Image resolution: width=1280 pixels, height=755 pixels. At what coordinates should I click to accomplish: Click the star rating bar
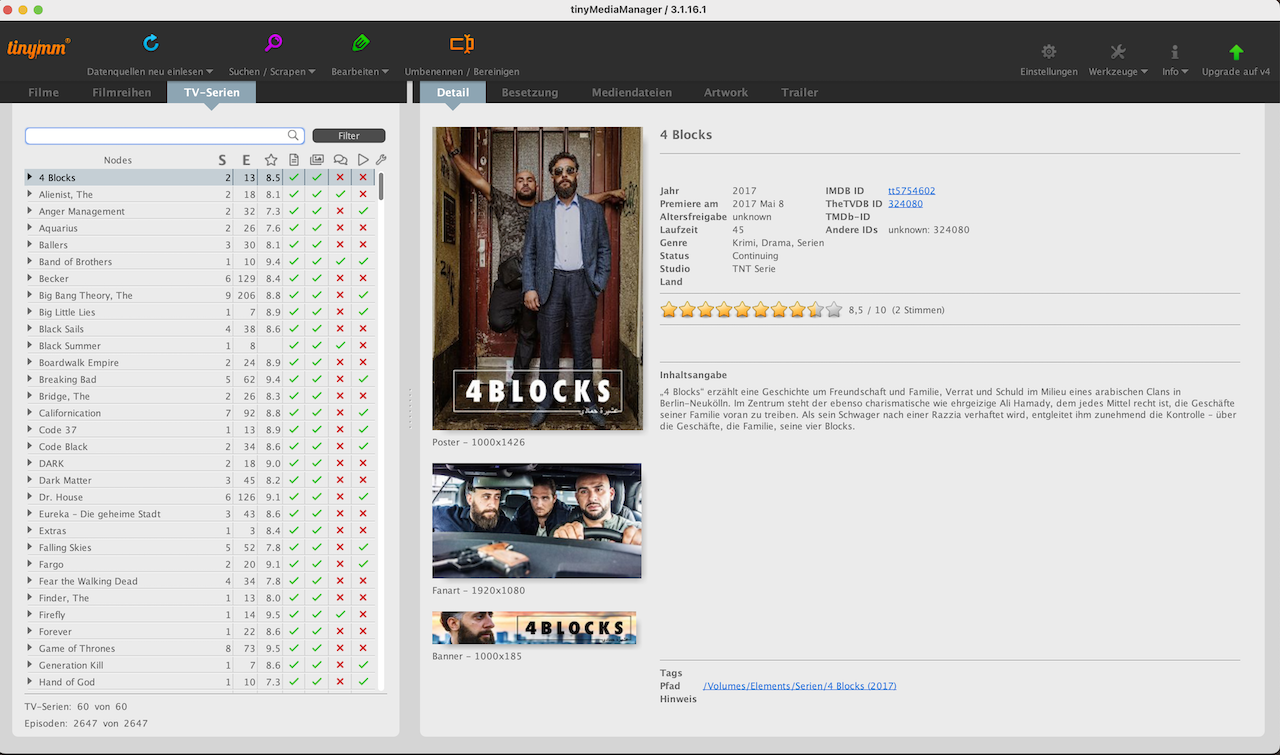pos(751,310)
